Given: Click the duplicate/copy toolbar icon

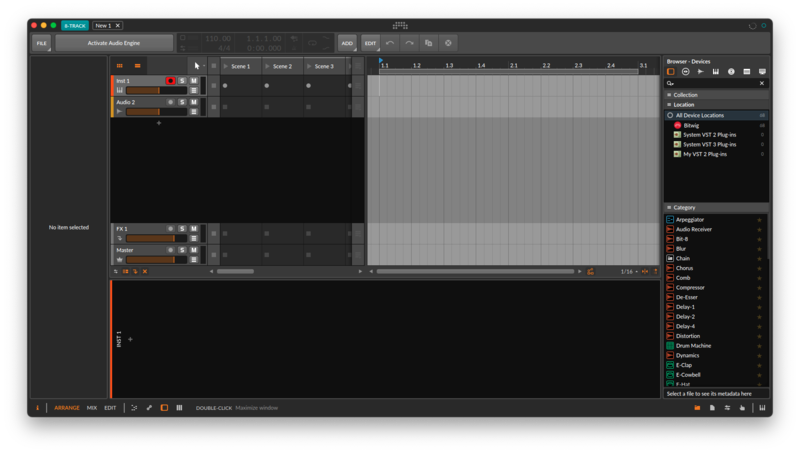Looking at the screenshot, I should click(x=429, y=43).
